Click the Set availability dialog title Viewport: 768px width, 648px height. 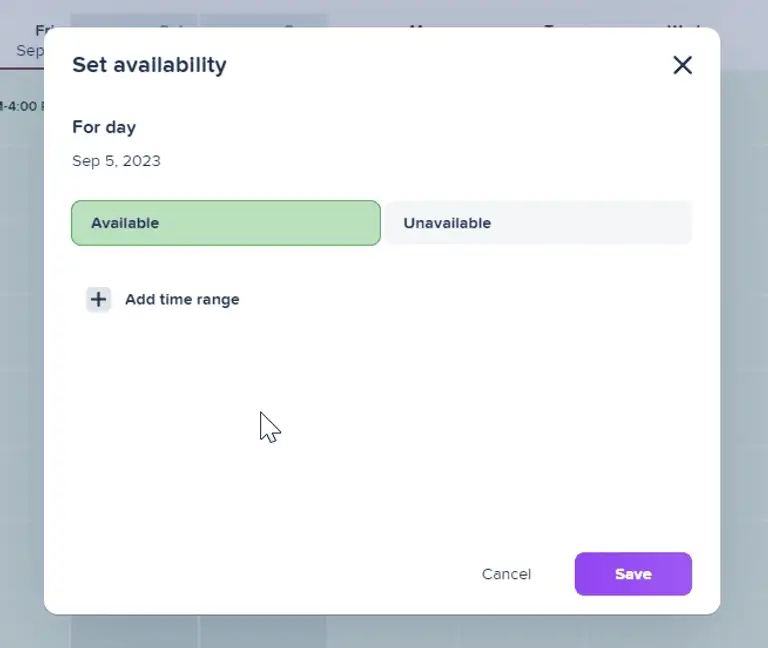click(x=149, y=65)
